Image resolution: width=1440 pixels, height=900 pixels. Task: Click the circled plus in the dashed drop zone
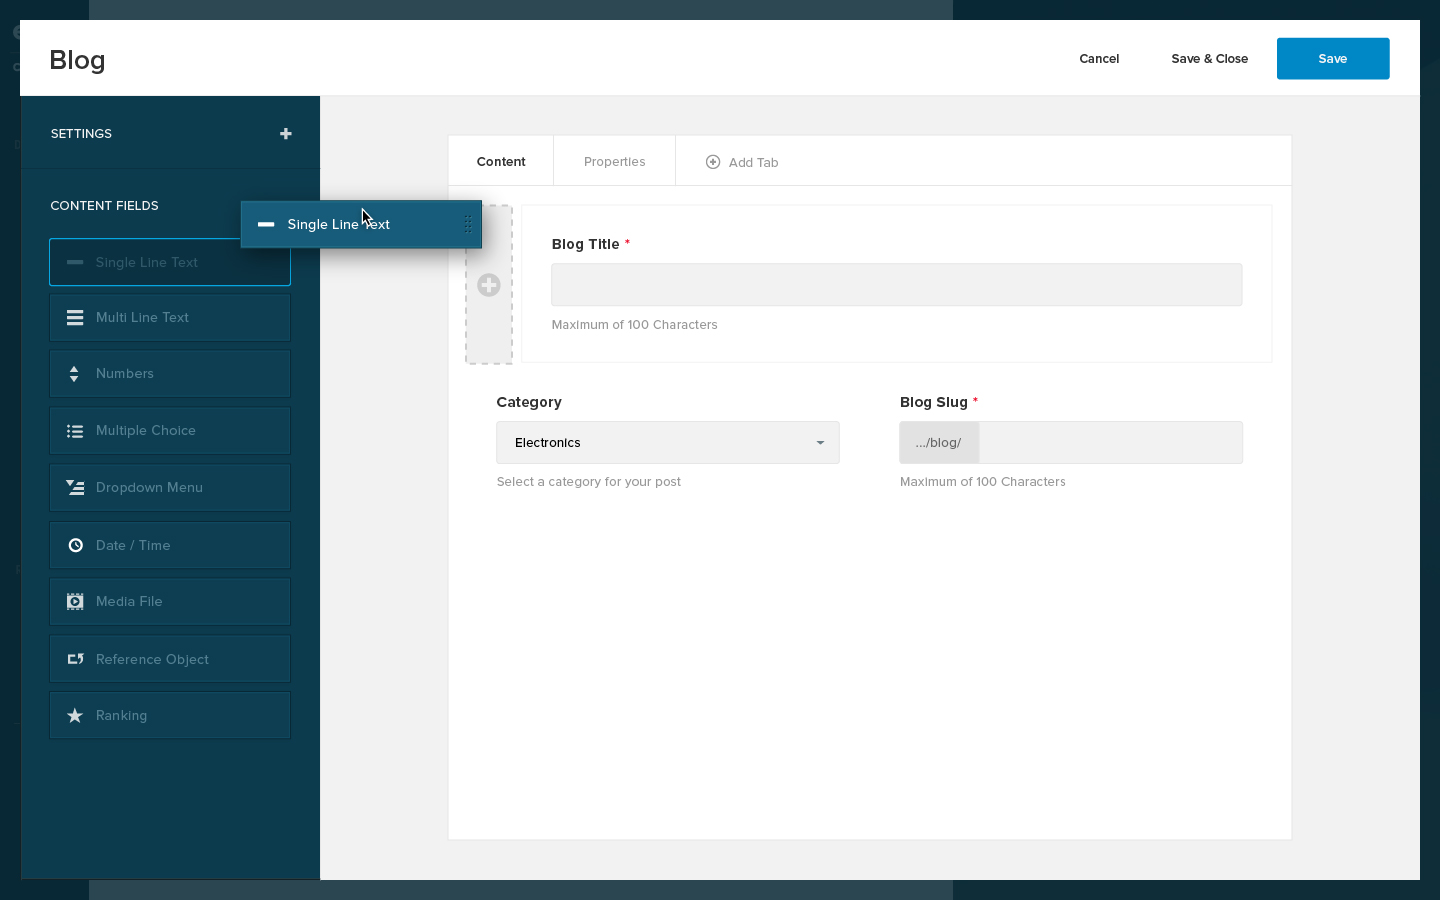[489, 285]
